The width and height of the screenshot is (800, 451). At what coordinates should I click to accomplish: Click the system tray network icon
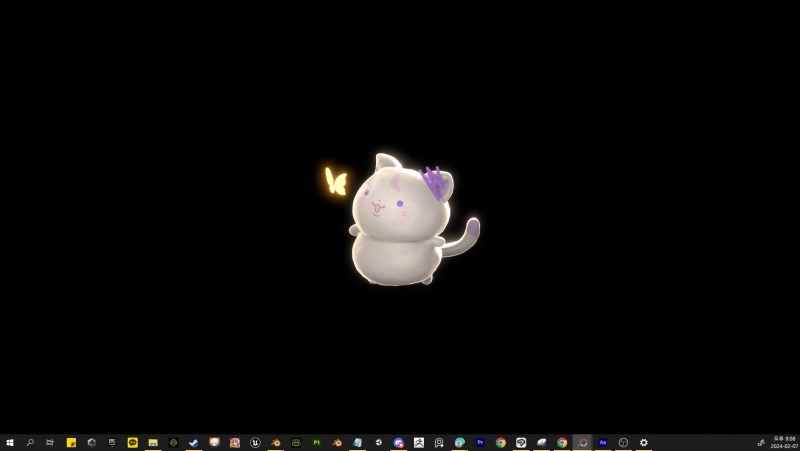coord(761,442)
